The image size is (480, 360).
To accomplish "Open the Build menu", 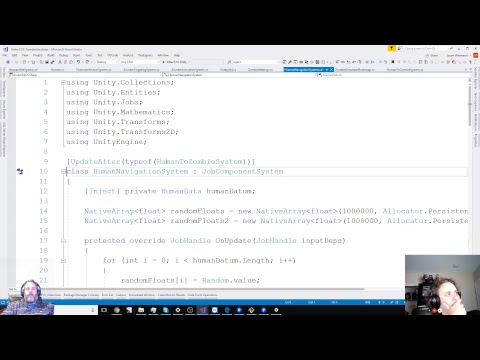I will pos(51,55).
